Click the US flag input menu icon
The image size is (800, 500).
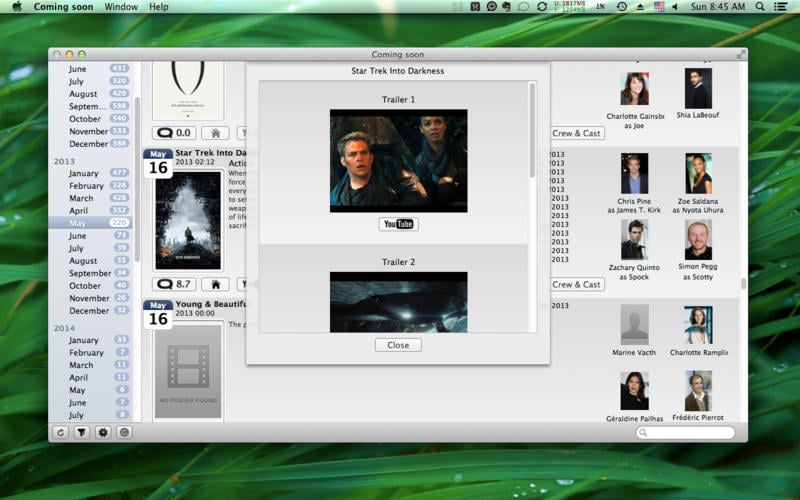click(659, 7)
